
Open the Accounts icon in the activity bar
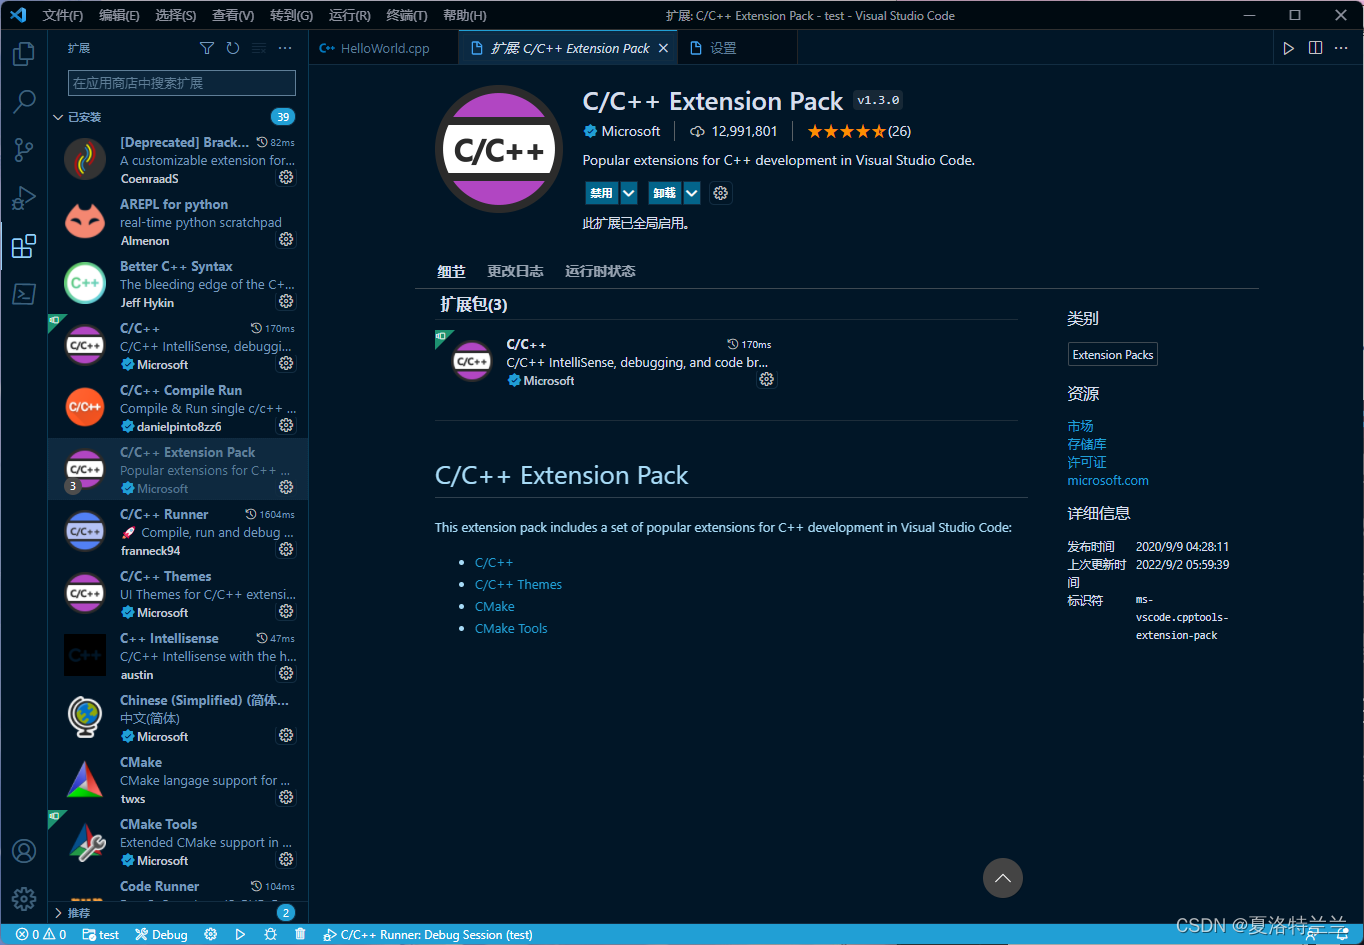(x=24, y=851)
